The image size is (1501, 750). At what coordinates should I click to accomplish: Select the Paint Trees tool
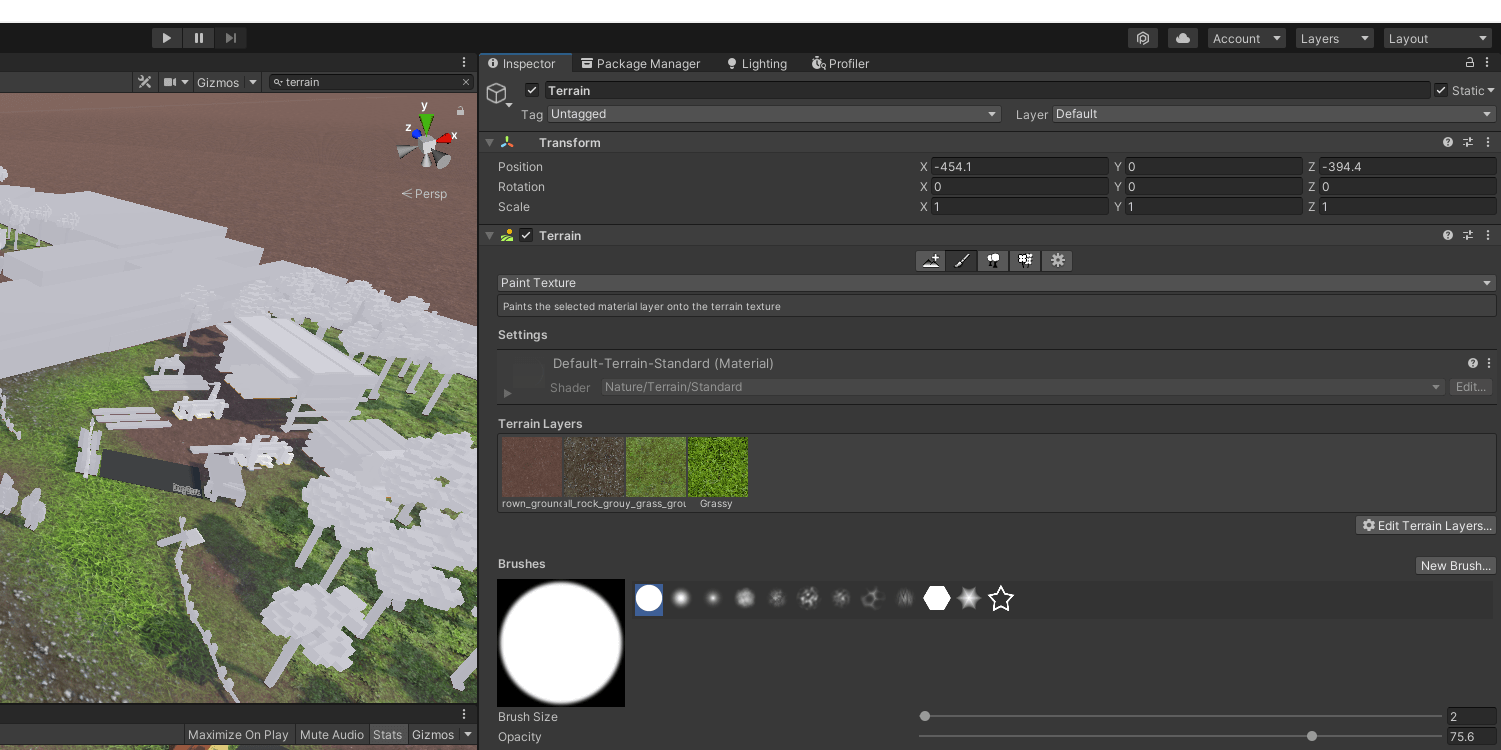pyautogui.click(x=993, y=260)
